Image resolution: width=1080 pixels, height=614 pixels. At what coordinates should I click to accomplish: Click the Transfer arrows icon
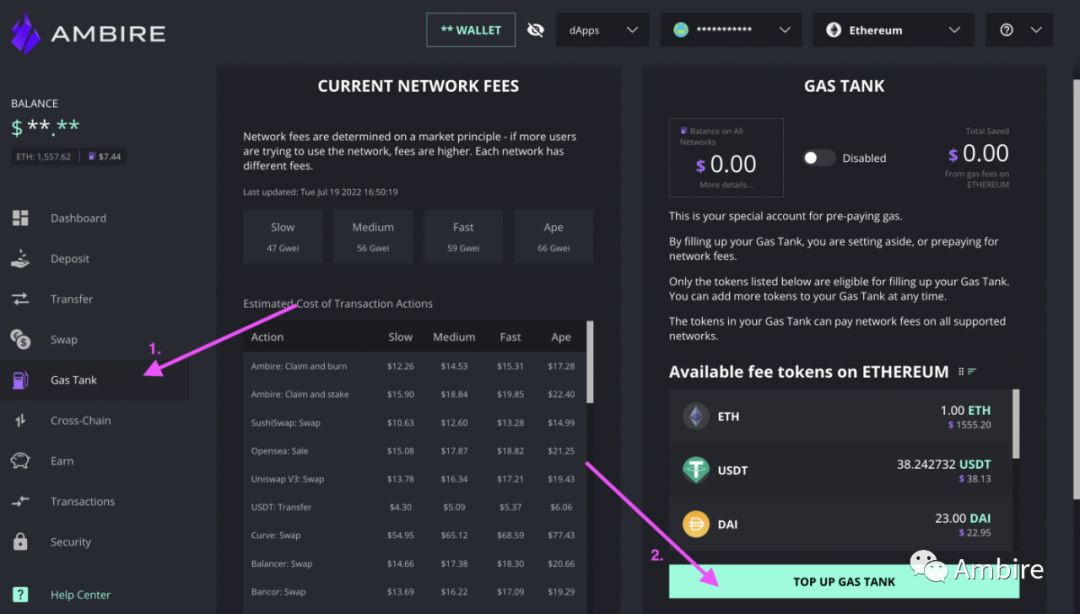pos(20,299)
